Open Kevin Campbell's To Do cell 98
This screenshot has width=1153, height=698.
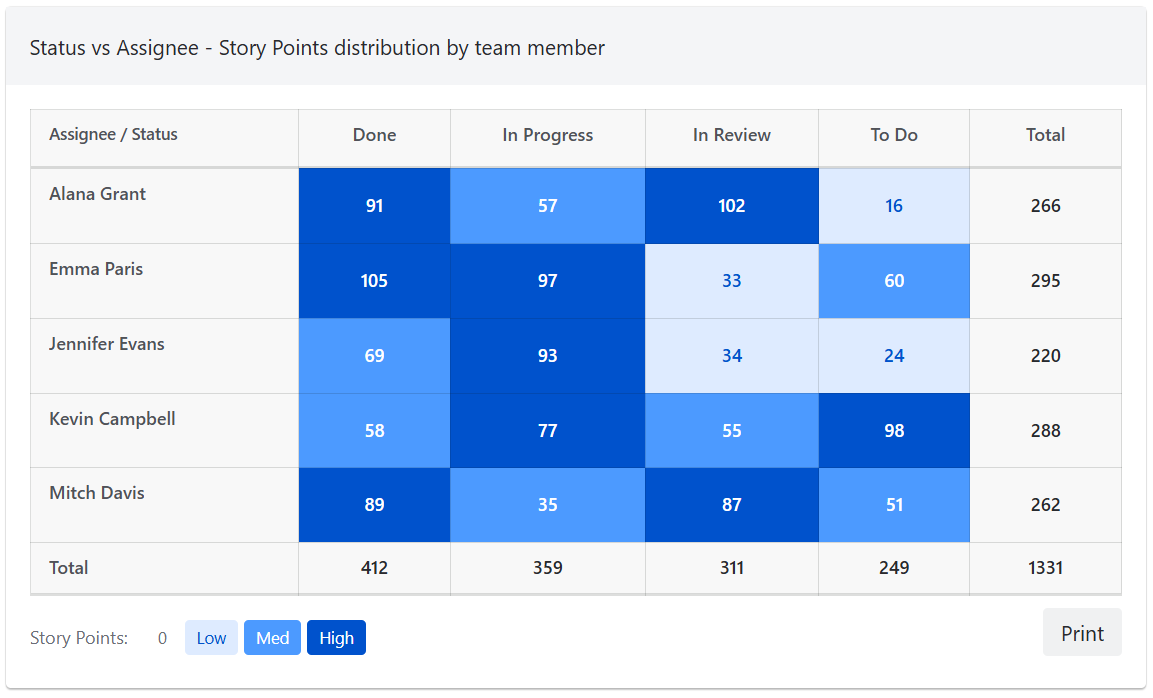[893, 431]
